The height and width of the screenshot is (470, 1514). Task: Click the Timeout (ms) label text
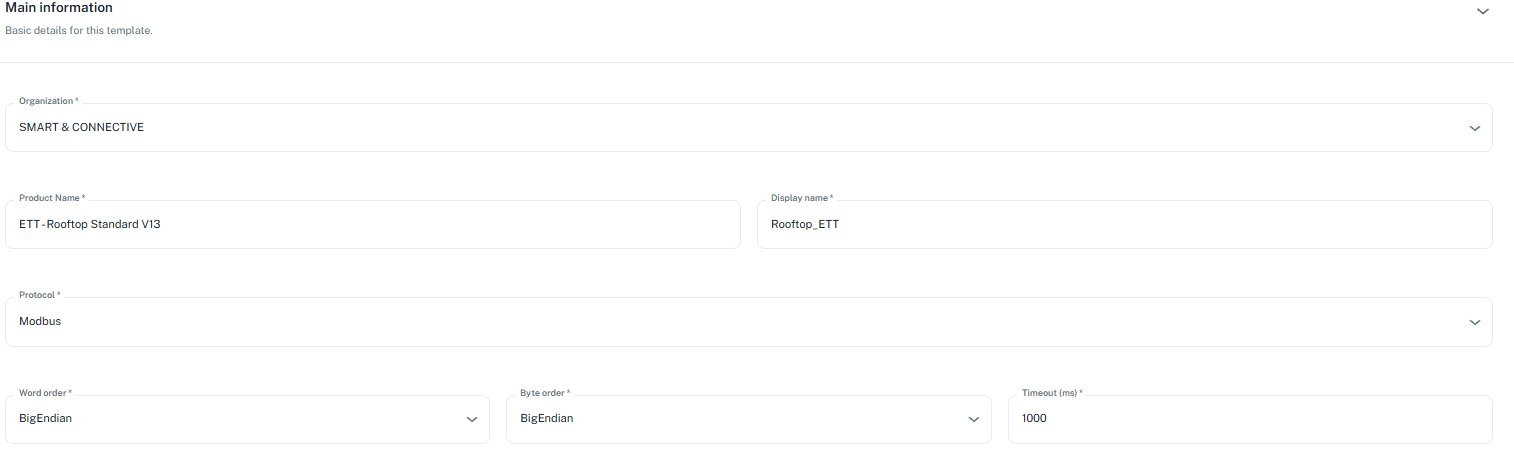1049,393
